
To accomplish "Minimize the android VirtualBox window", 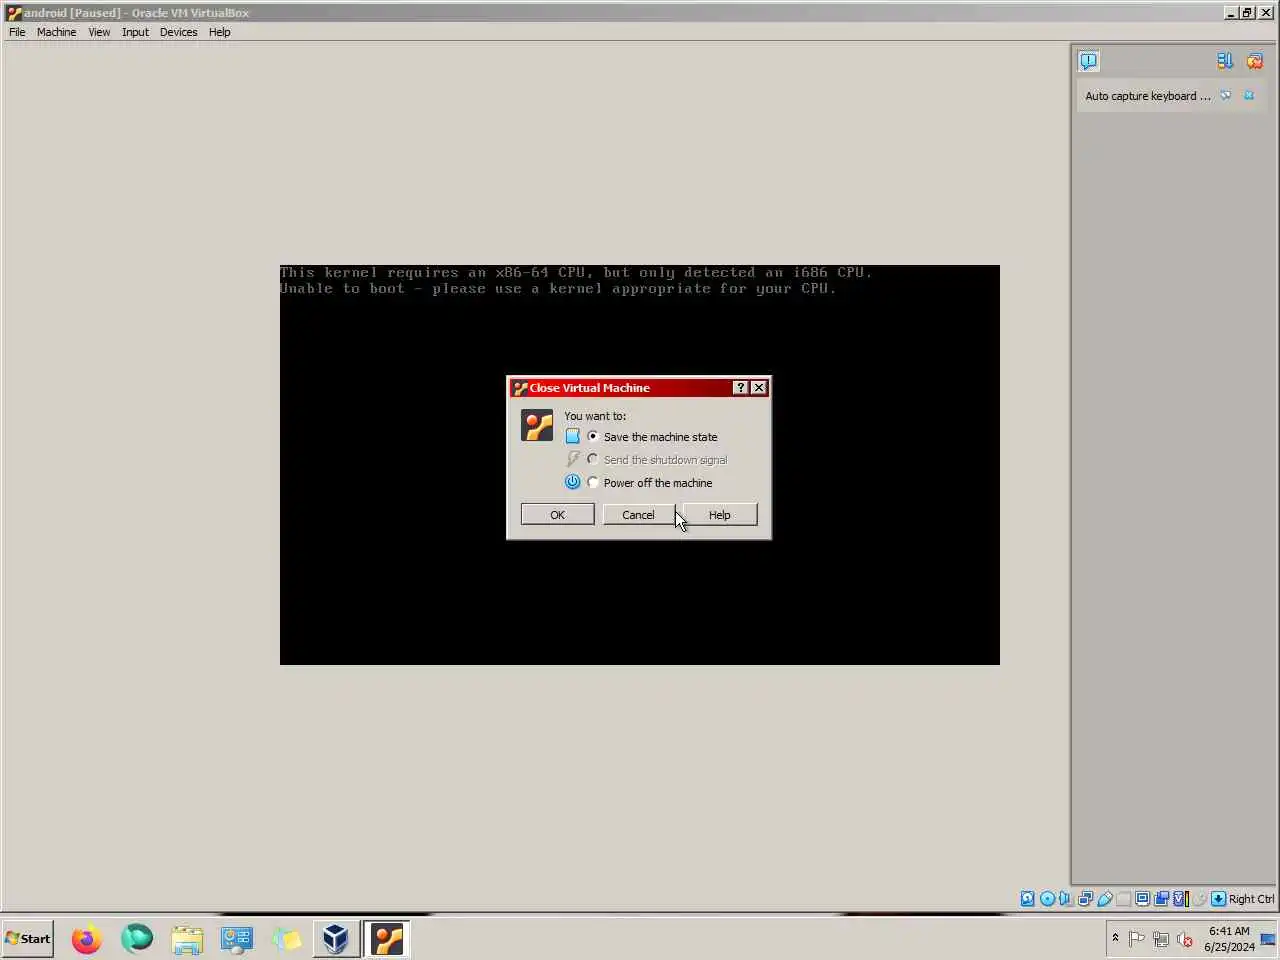I will point(1231,13).
